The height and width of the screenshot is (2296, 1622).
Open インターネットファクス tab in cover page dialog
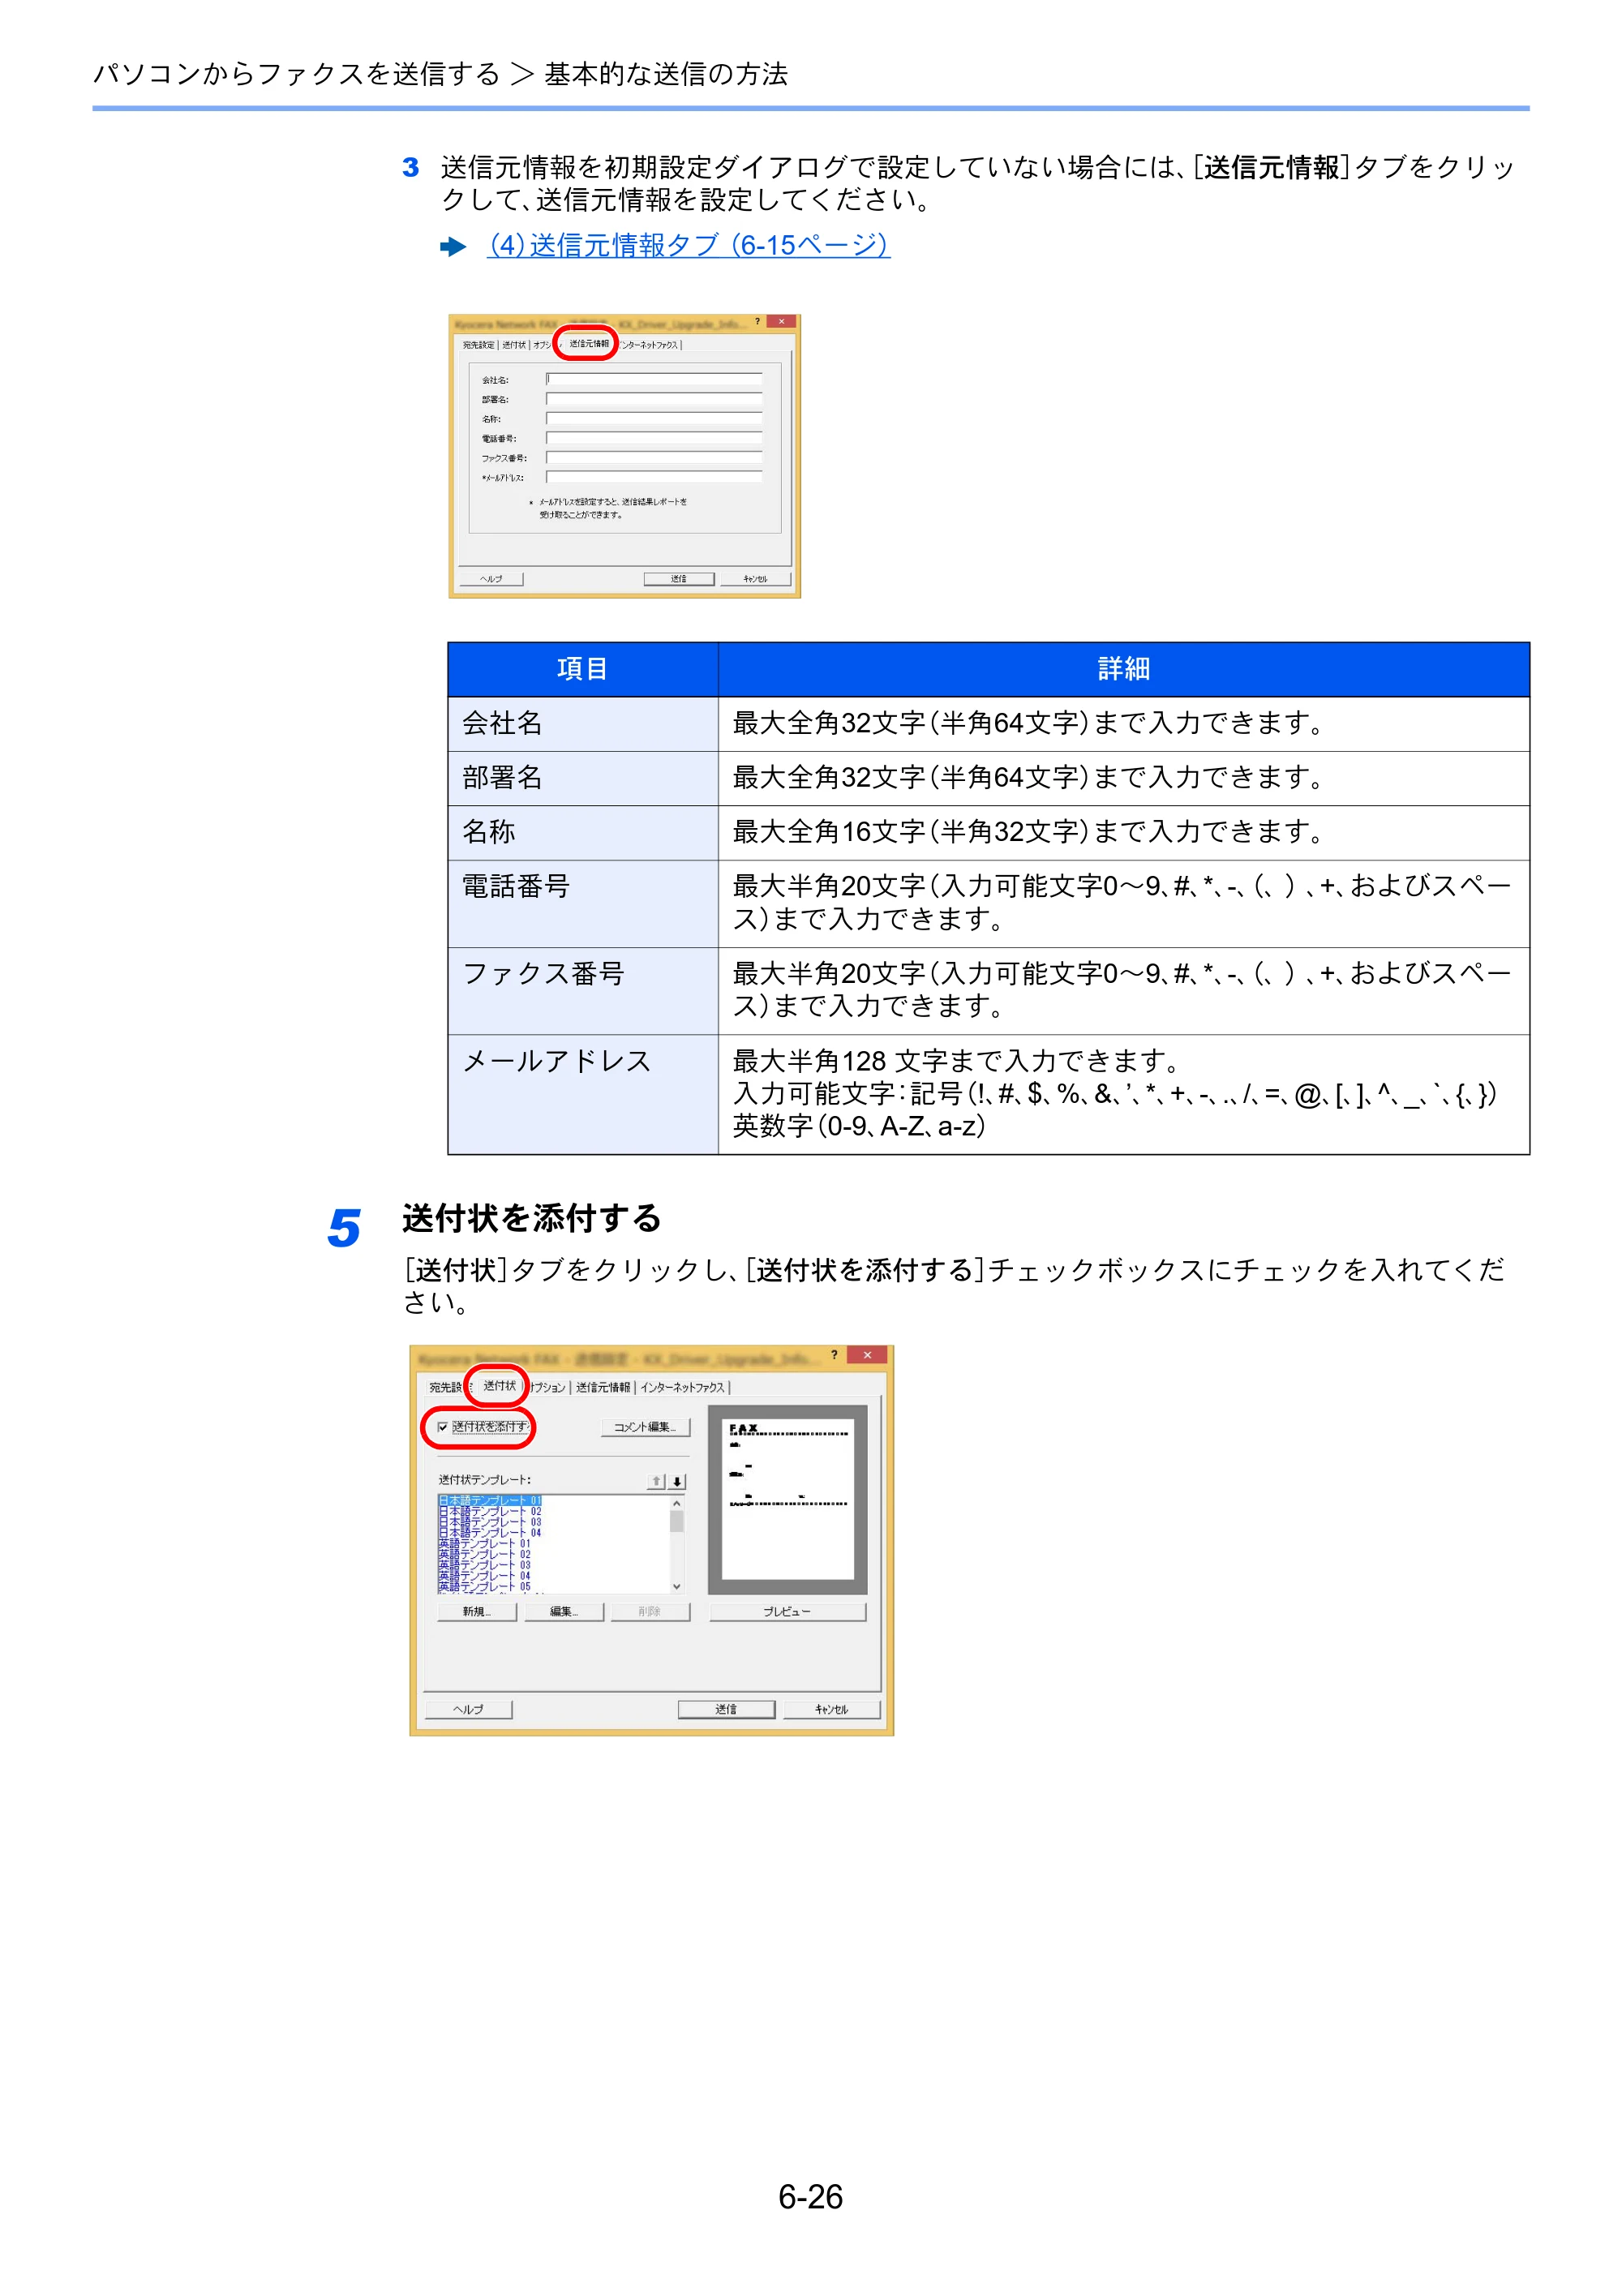pos(683,1388)
